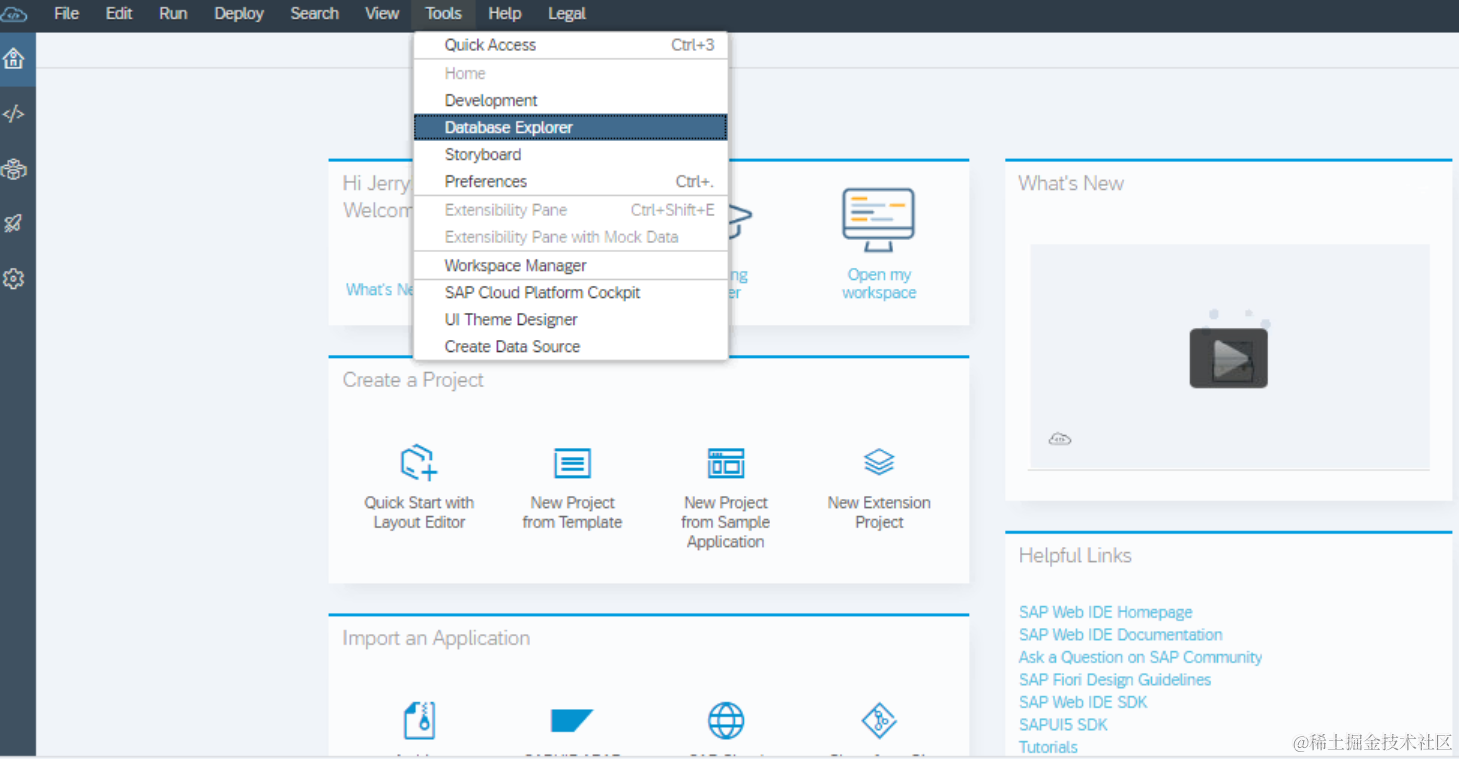The width and height of the screenshot is (1459, 759).
Task: Click Ask a Question on SAP Community
Action: coord(1140,657)
